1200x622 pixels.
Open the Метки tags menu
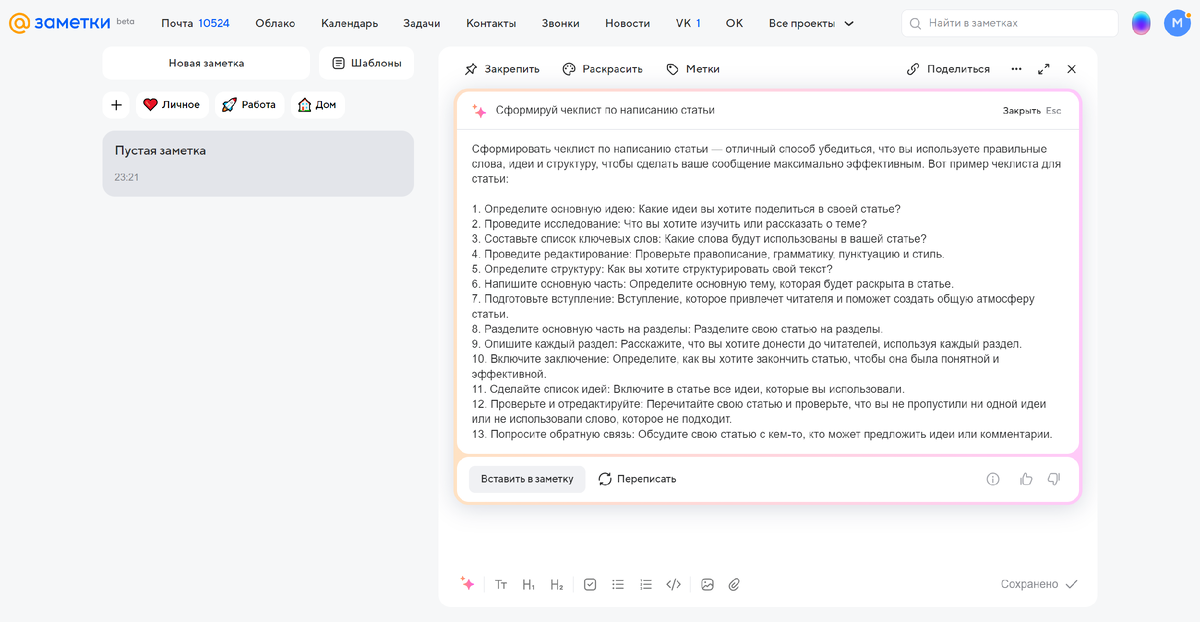click(693, 69)
